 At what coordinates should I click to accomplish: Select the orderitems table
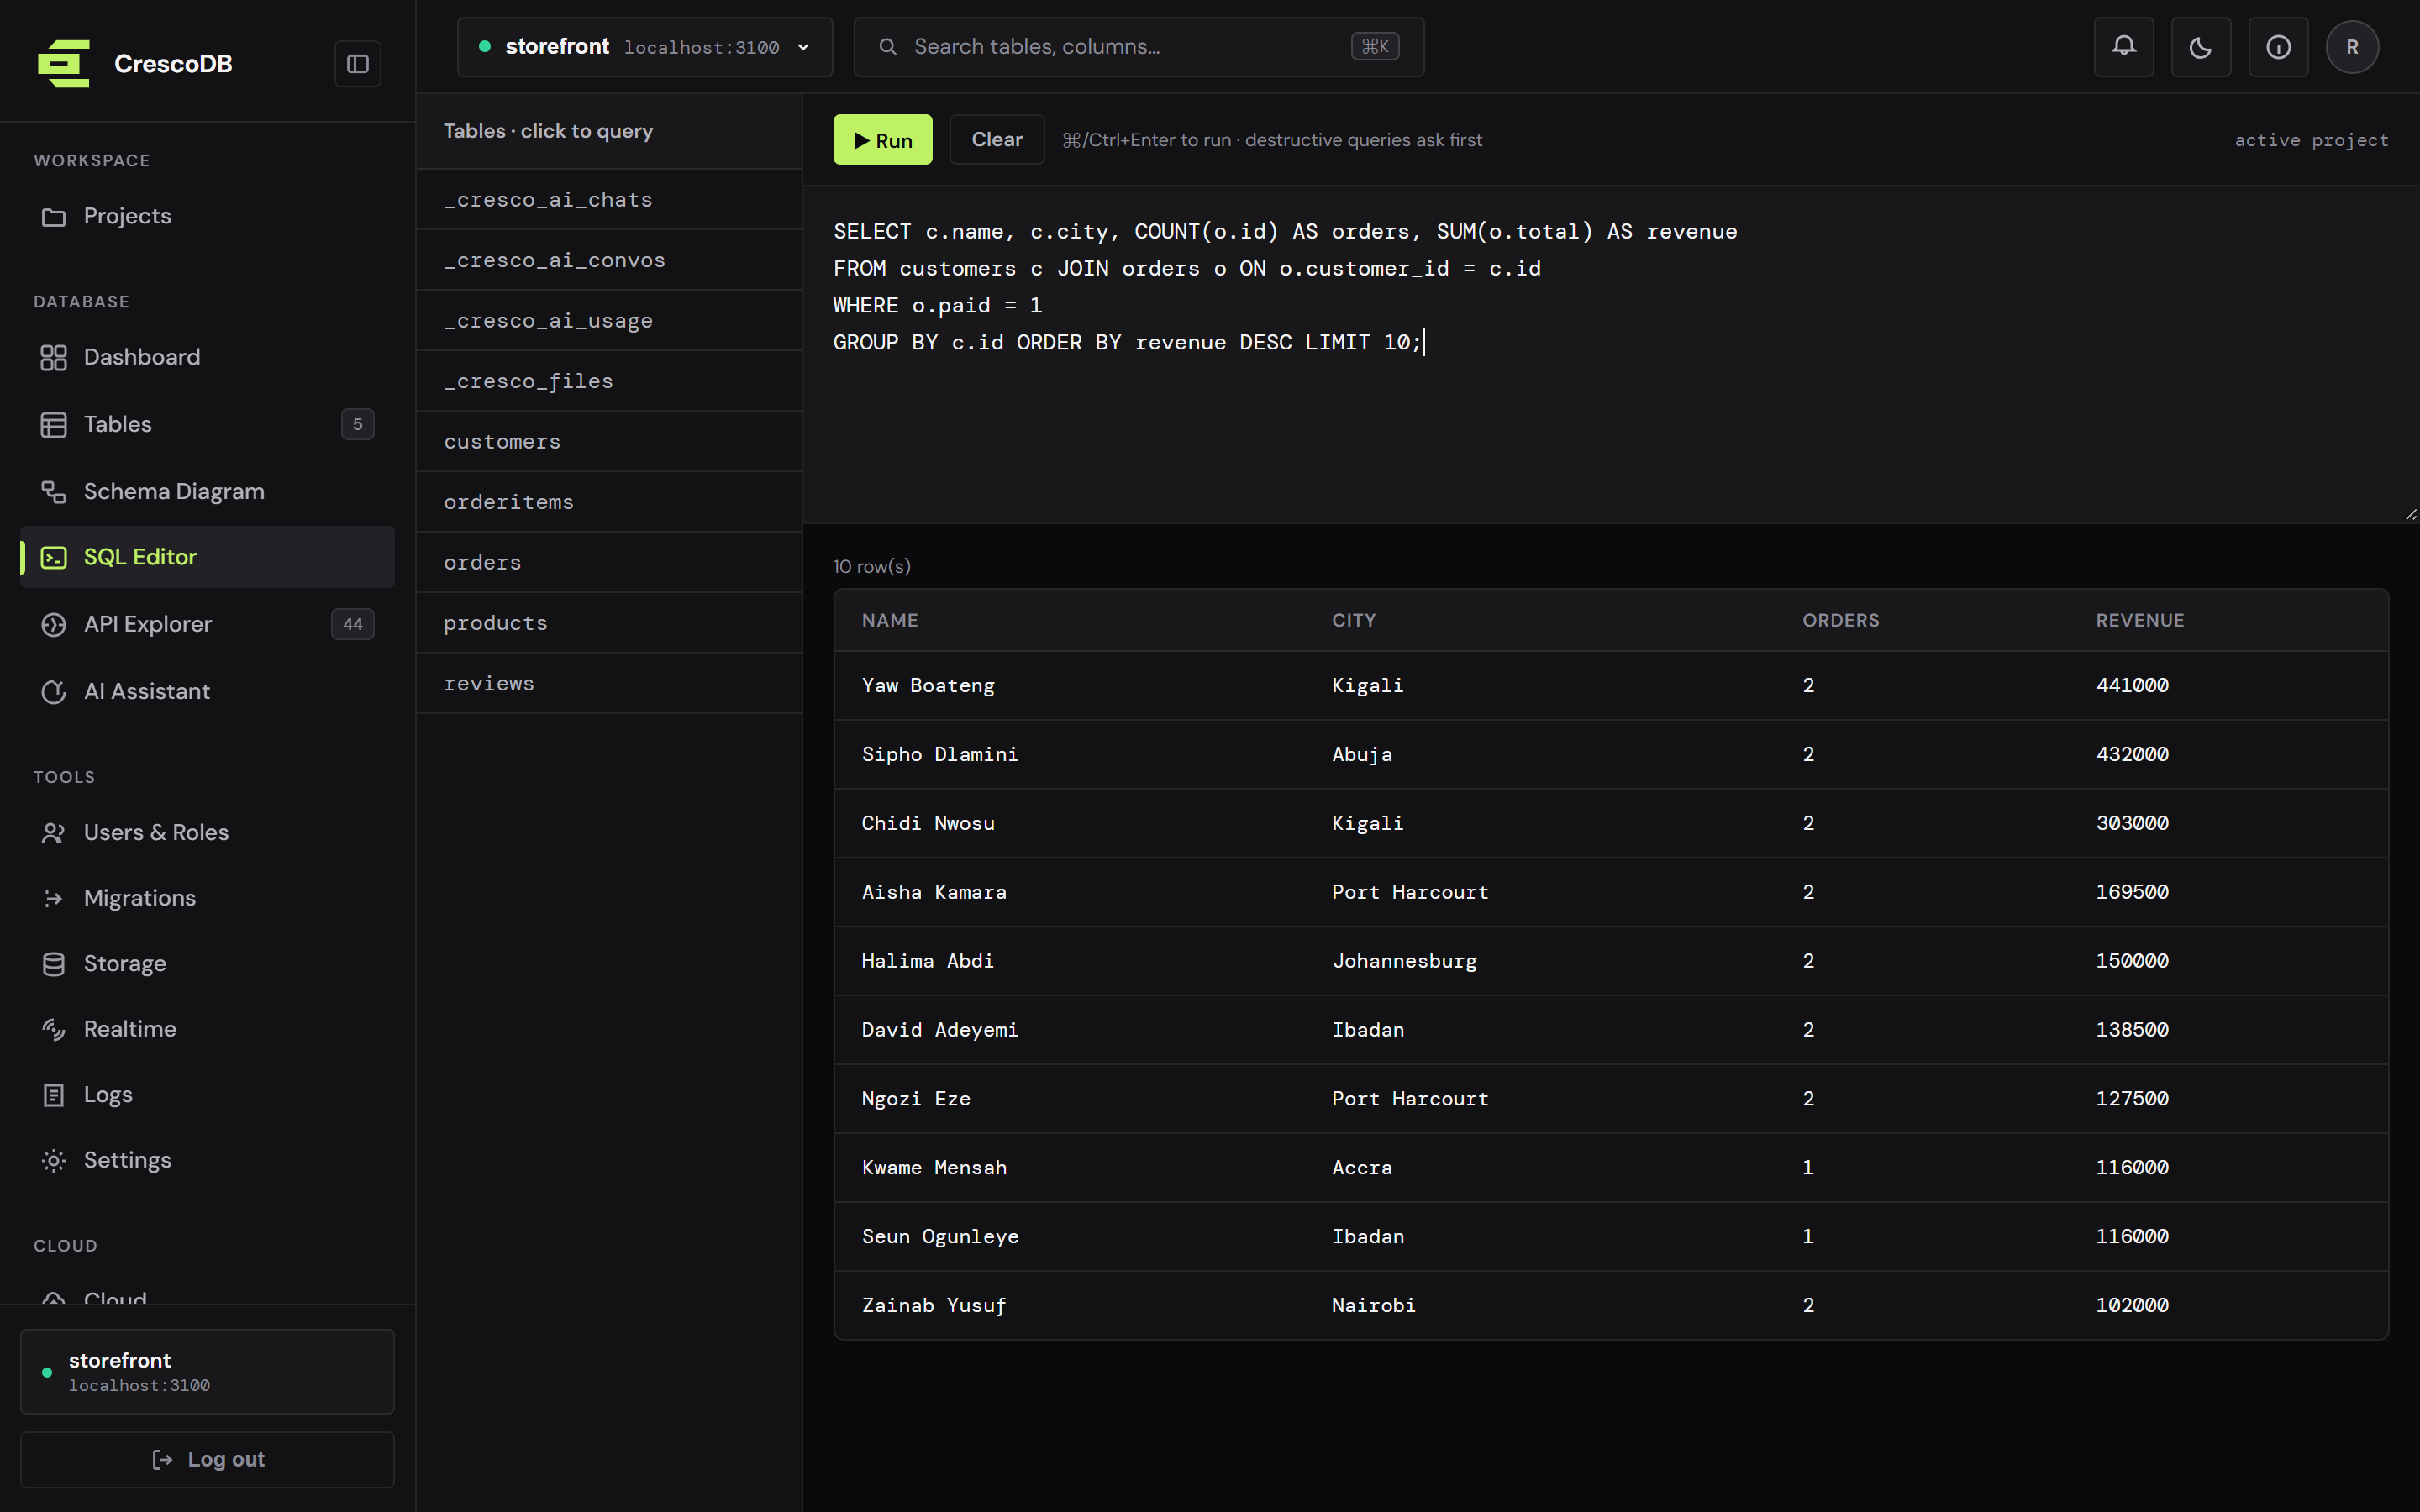(x=609, y=502)
